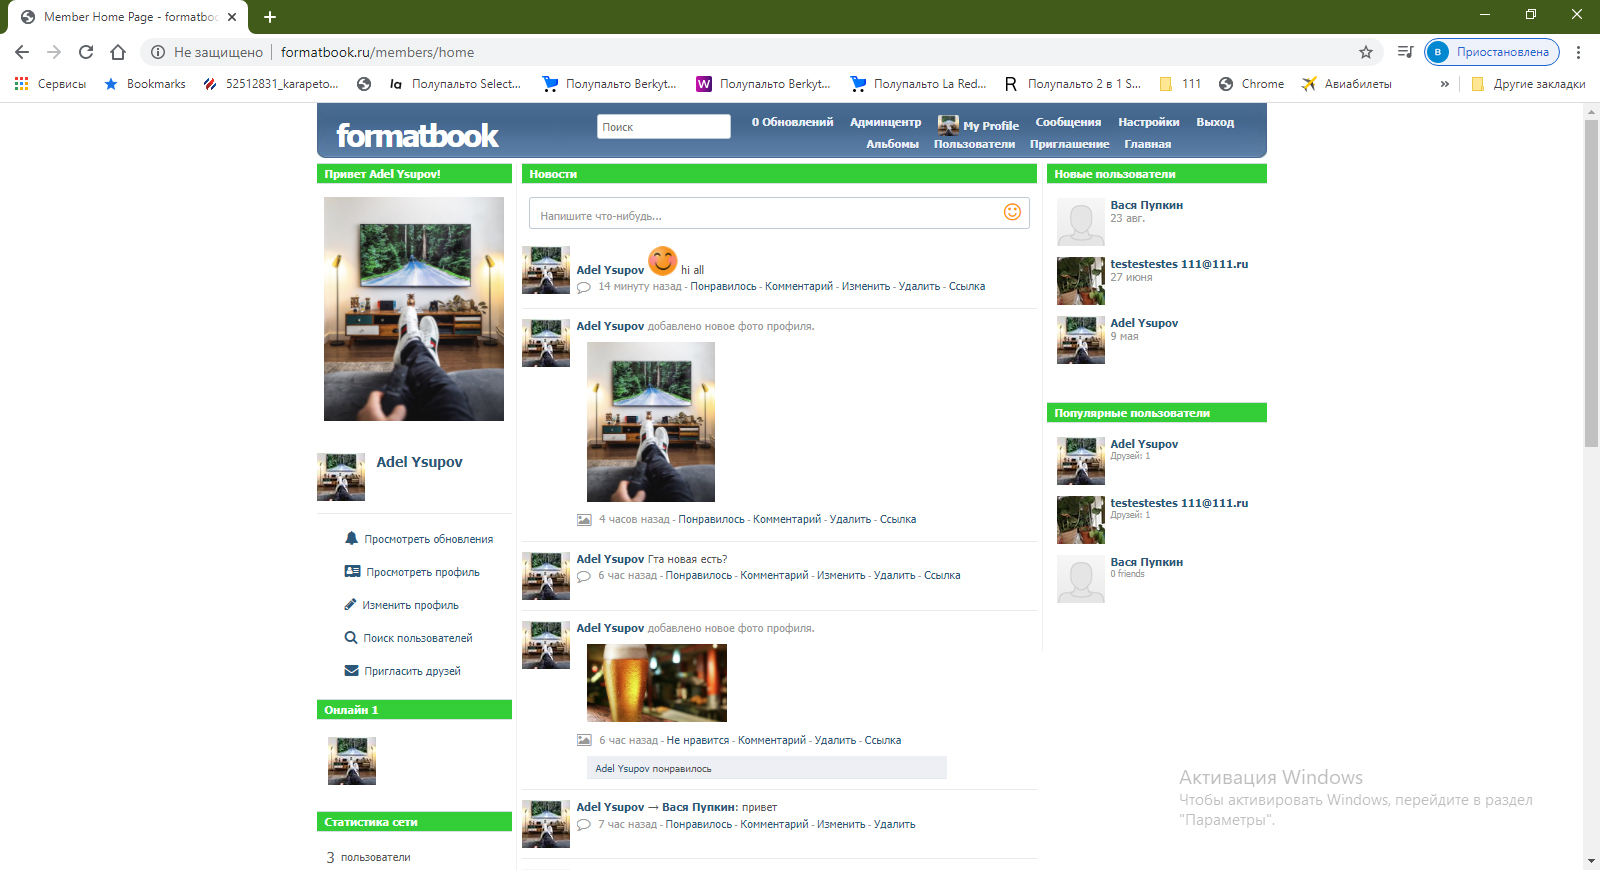Open the browser home page icon

[x=118, y=52]
